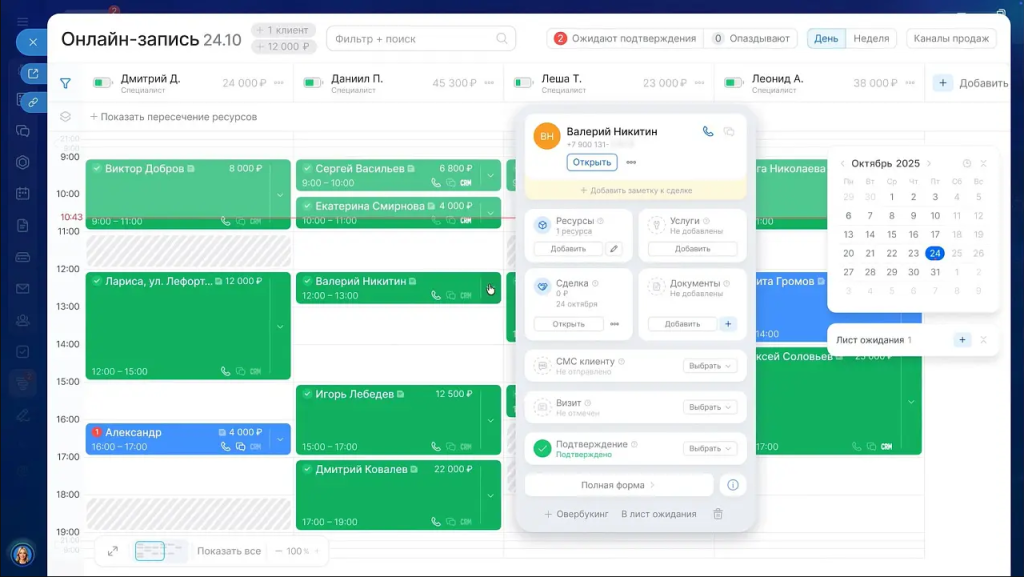Call Валерий Никитин using the phone icon in the popup
The height and width of the screenshot is (577, 1024).
click(x=708, y=131)
